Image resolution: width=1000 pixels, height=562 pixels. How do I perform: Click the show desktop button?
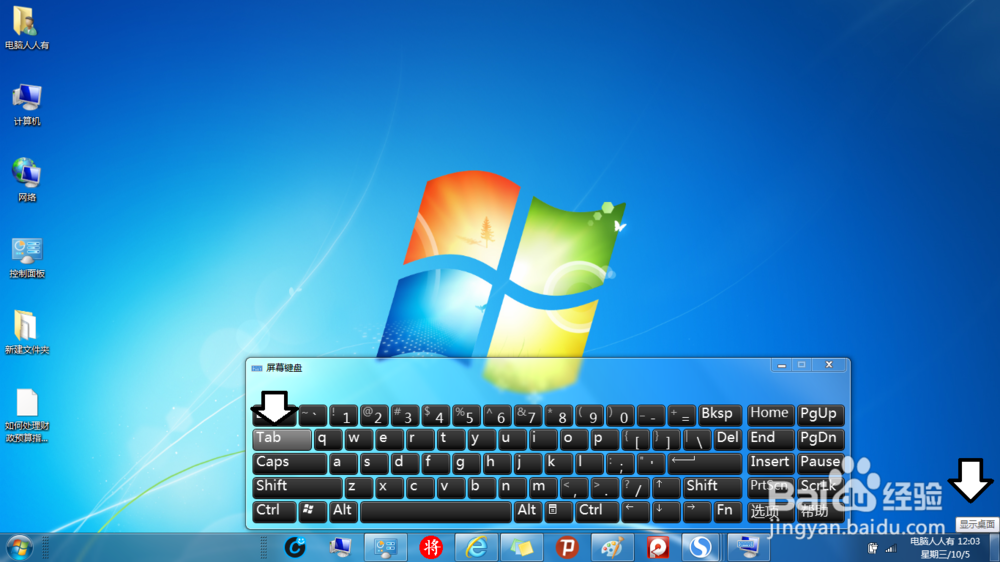pos(994,548)
